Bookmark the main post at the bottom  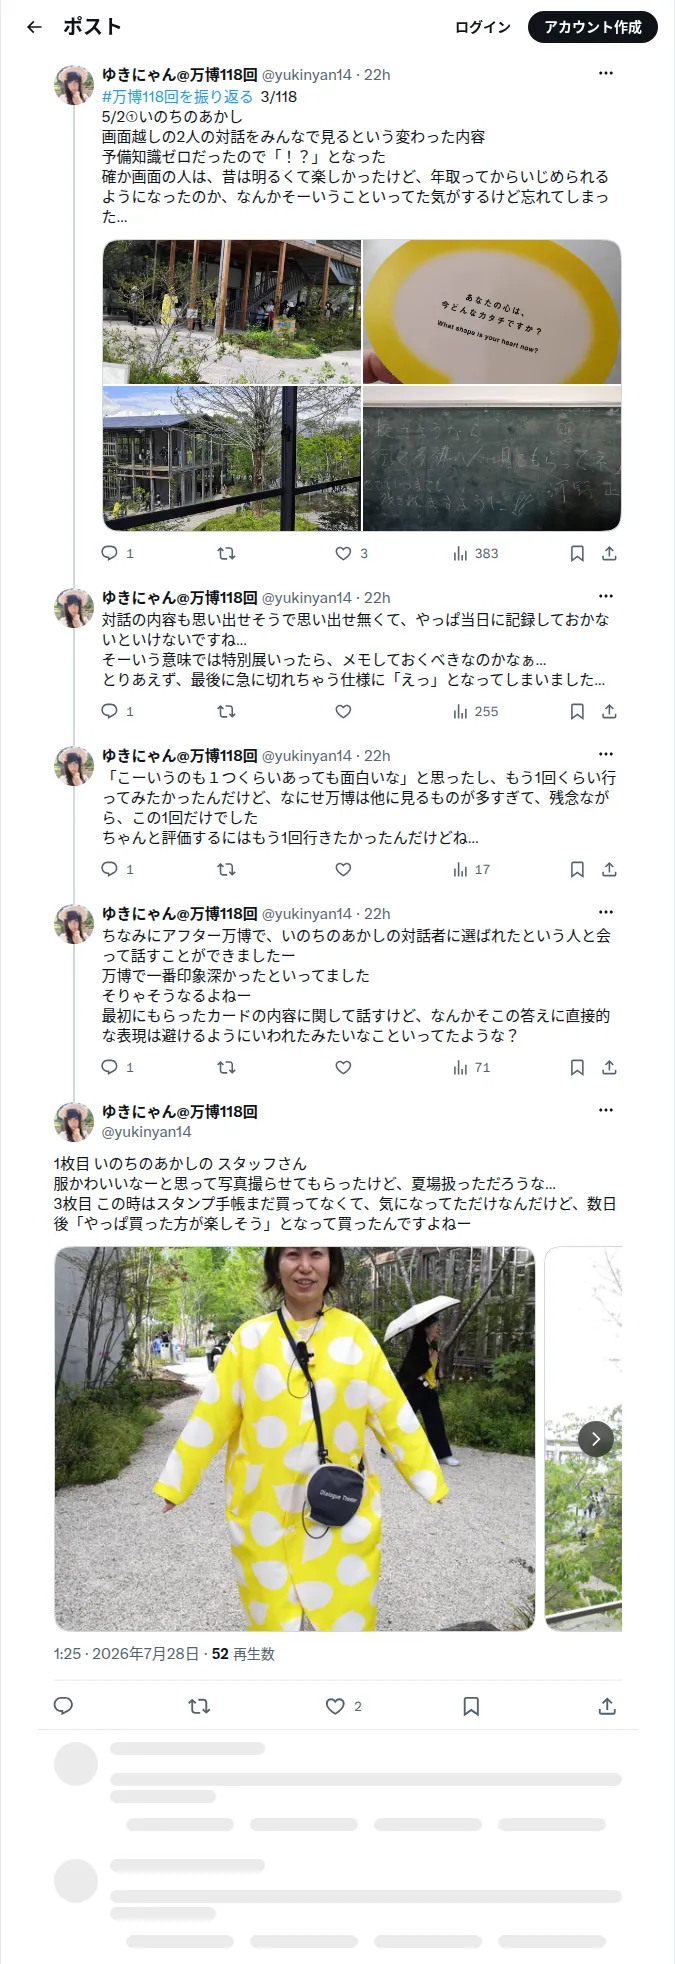click(471, 1706)
